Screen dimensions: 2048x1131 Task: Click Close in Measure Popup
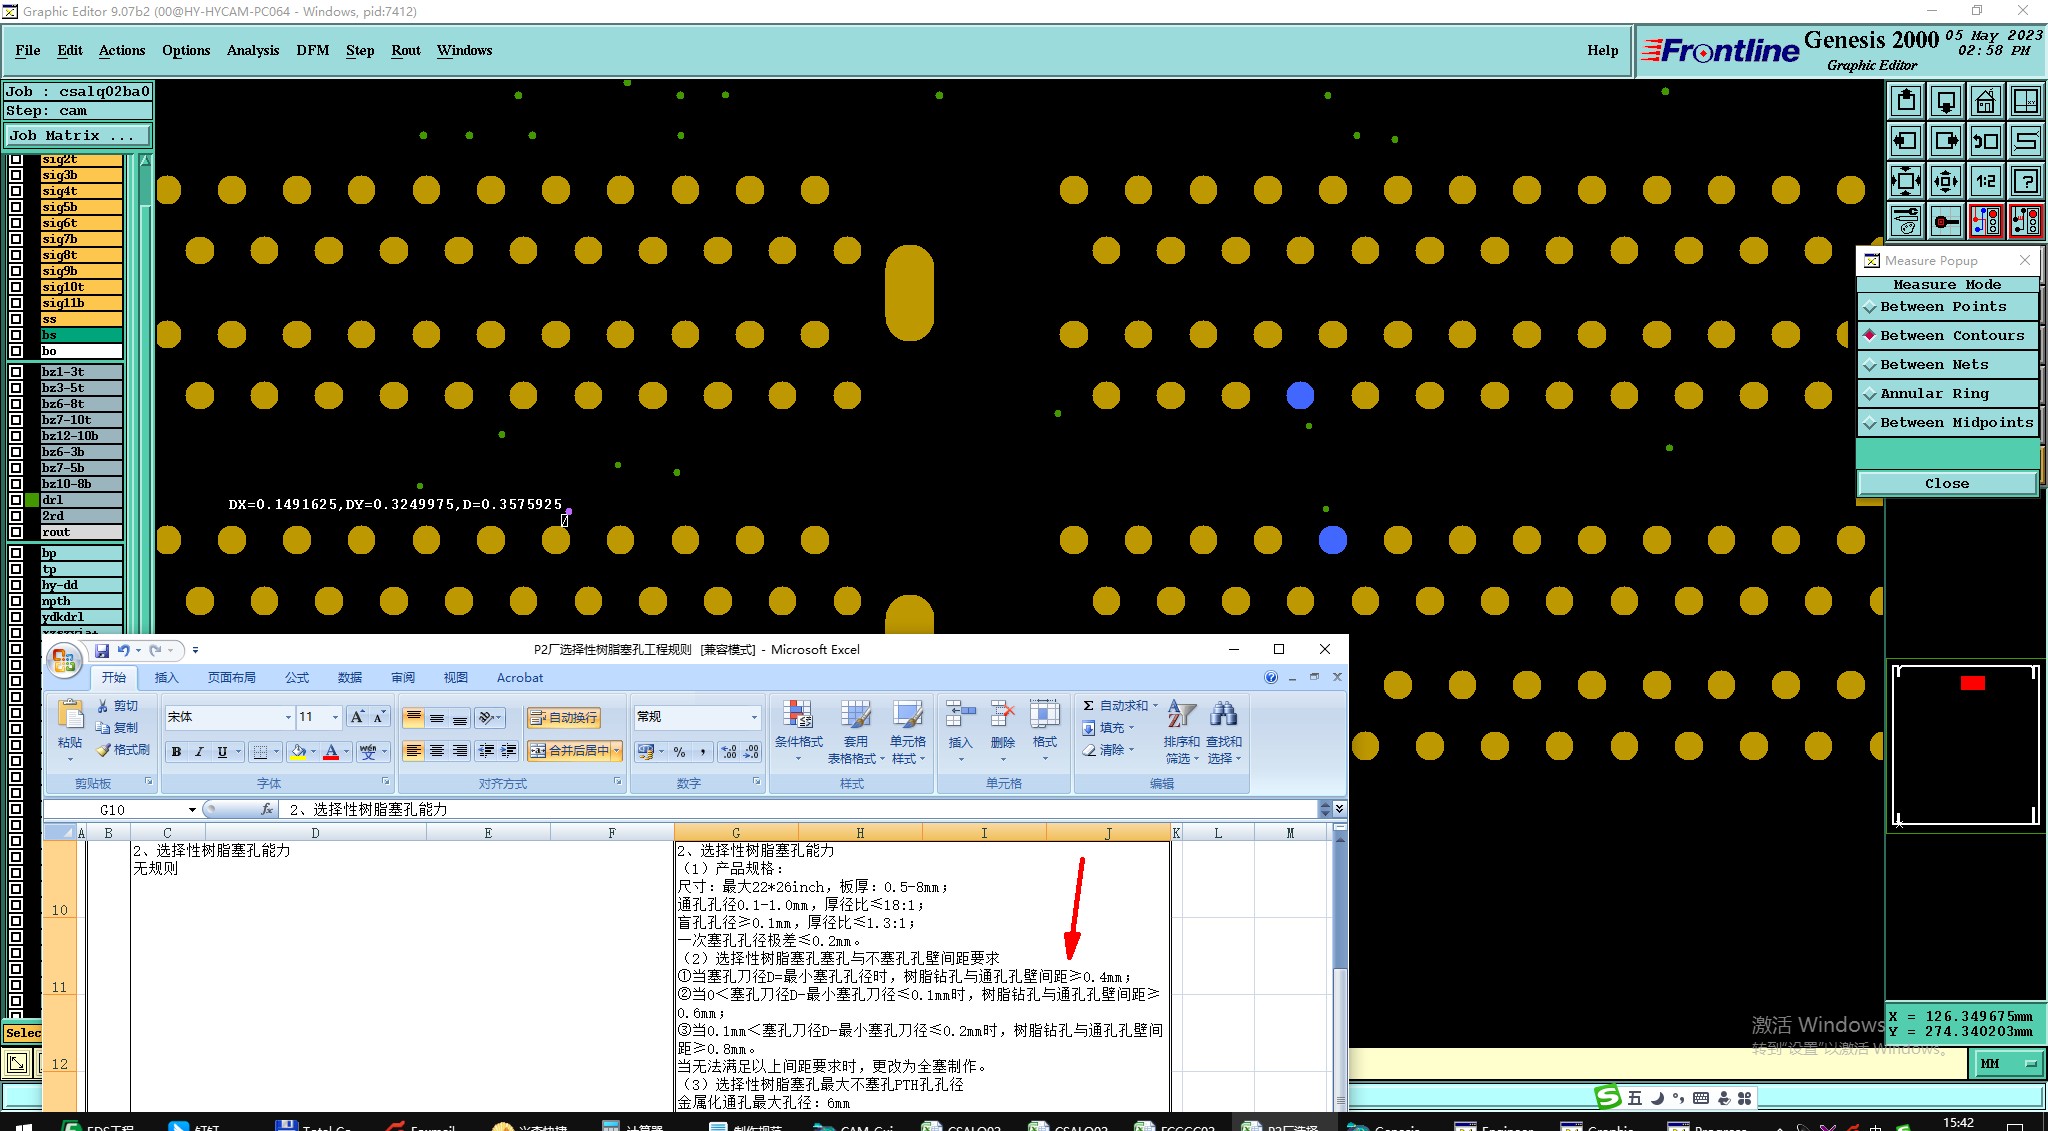point(1946,484)
